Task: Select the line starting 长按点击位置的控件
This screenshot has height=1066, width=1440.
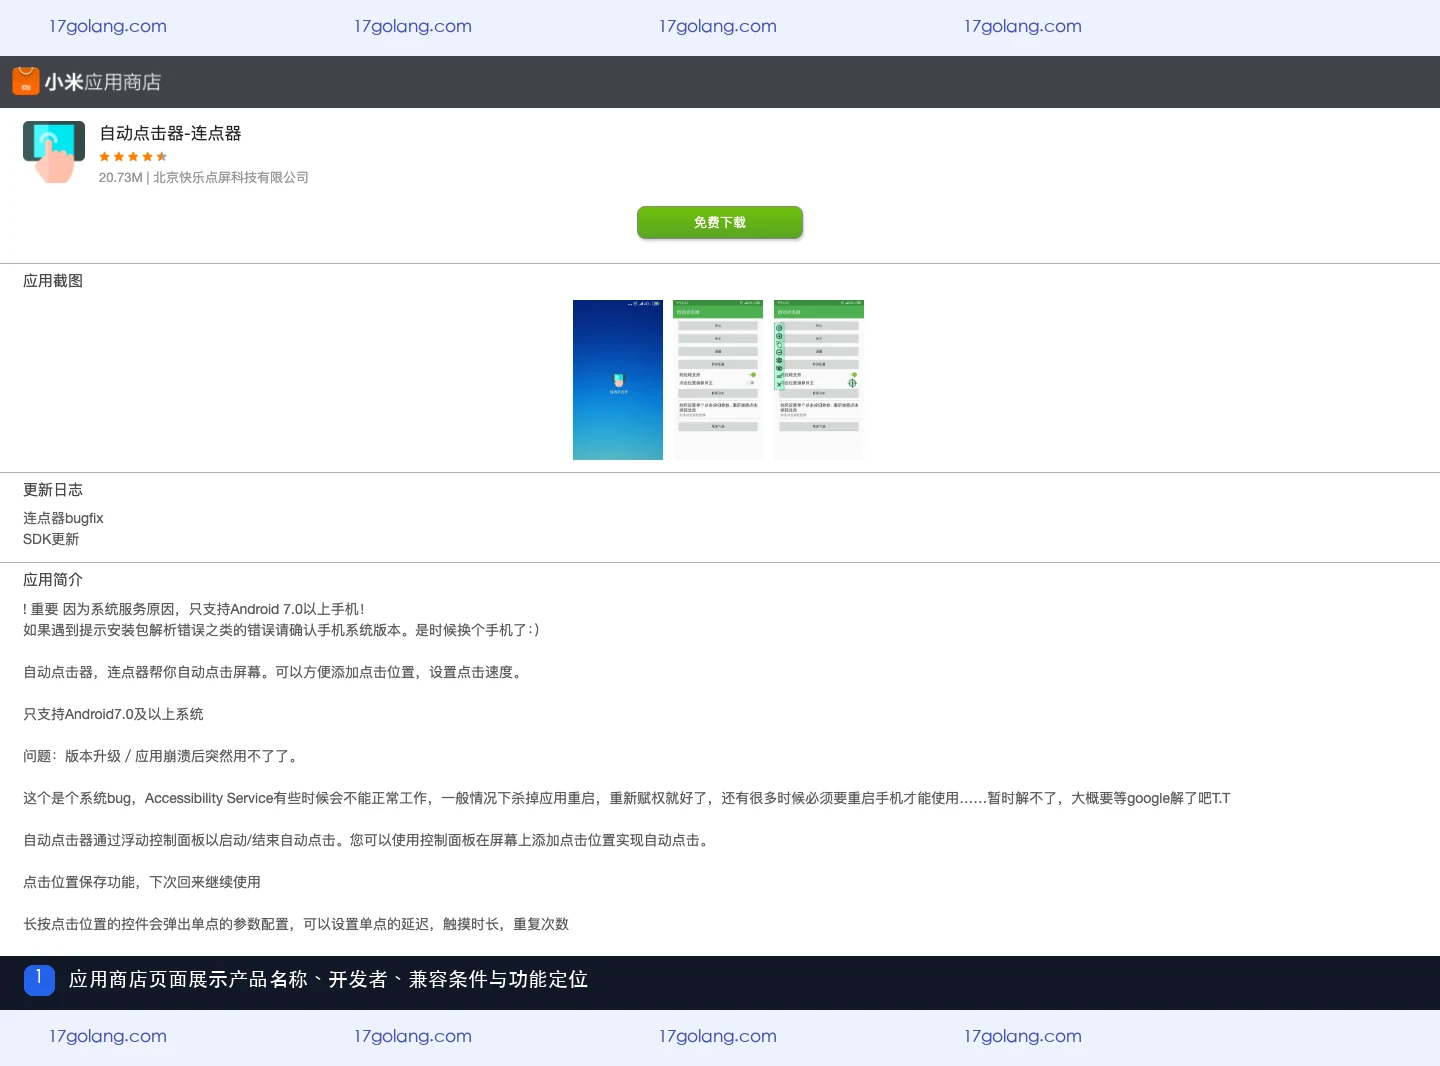Action: click(x=296, y=924)
